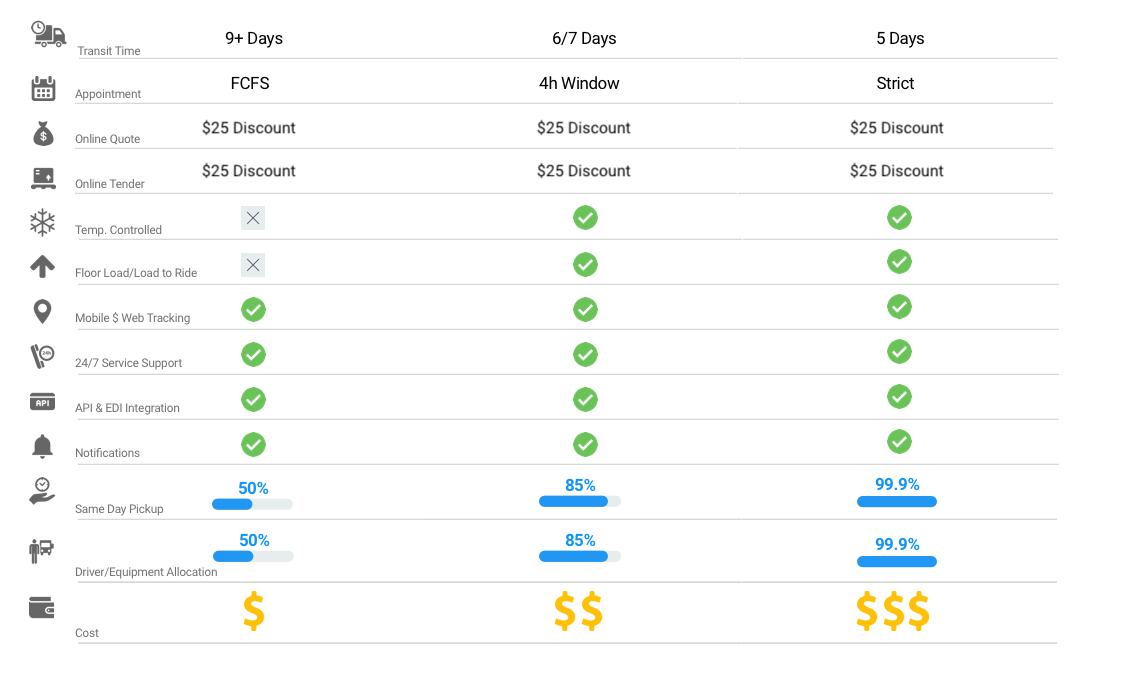Select the Notifications bell icon
The height and width of the screenshot is (673, 1135).
43,446
